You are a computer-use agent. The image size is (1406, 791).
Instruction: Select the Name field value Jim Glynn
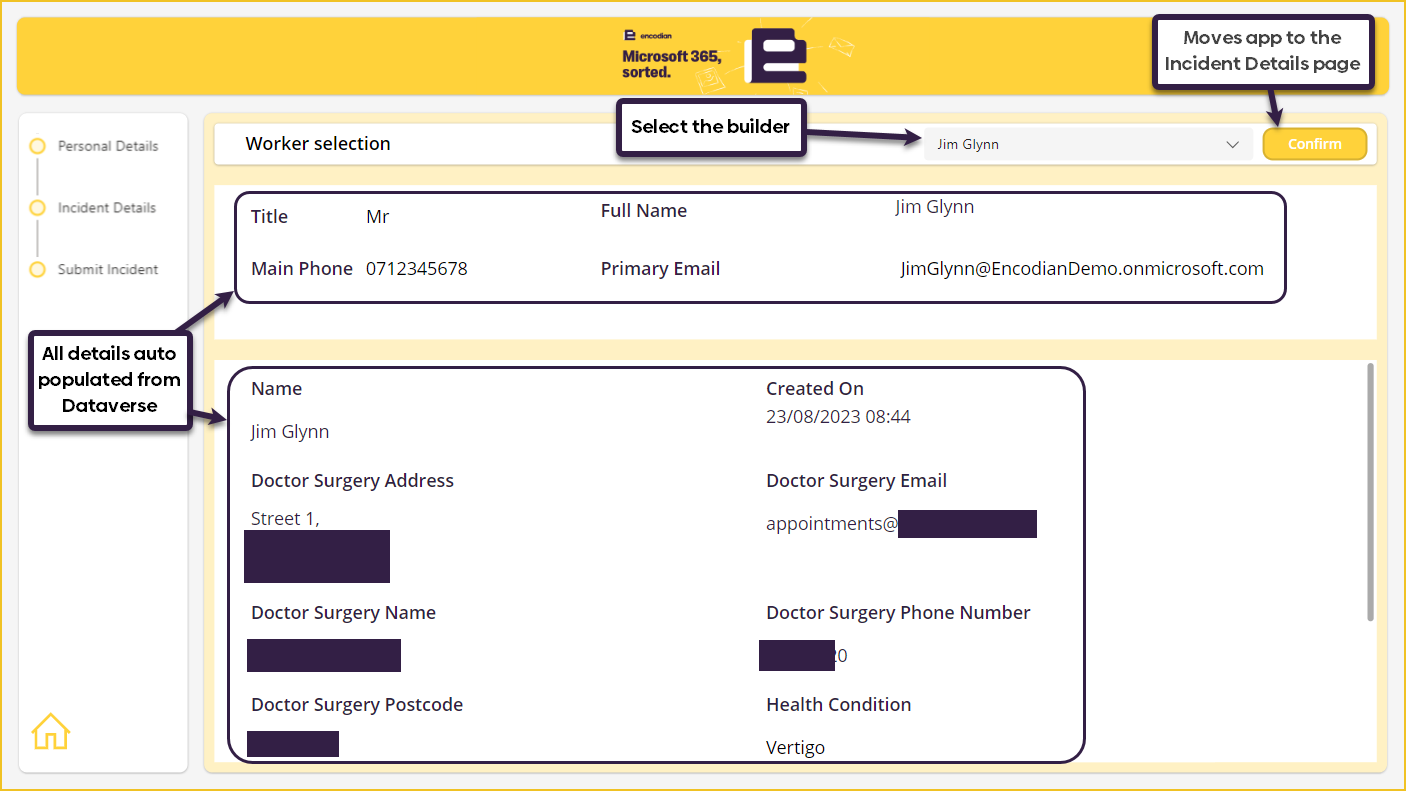(x=290, y=432)
